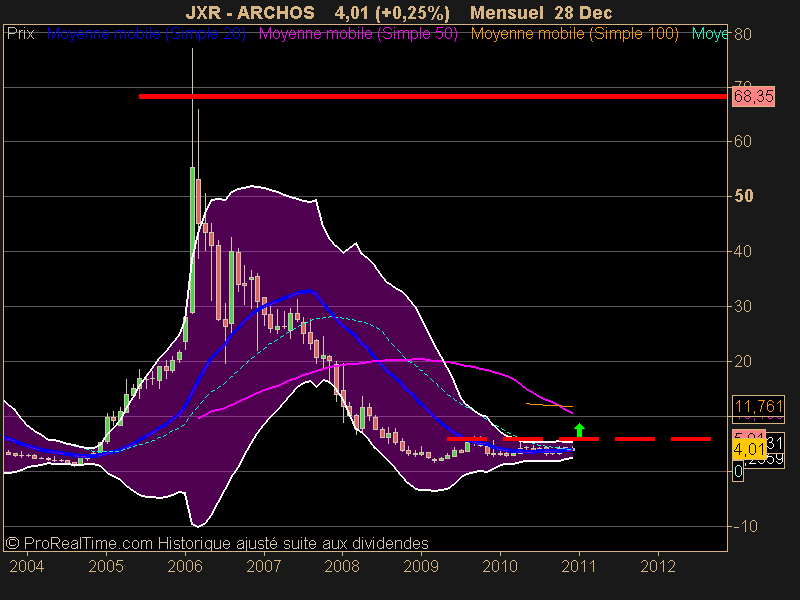Click the "2009" year on the time axis
The image size is (800, 600).
pyautogui.click(x=421, y=566)
